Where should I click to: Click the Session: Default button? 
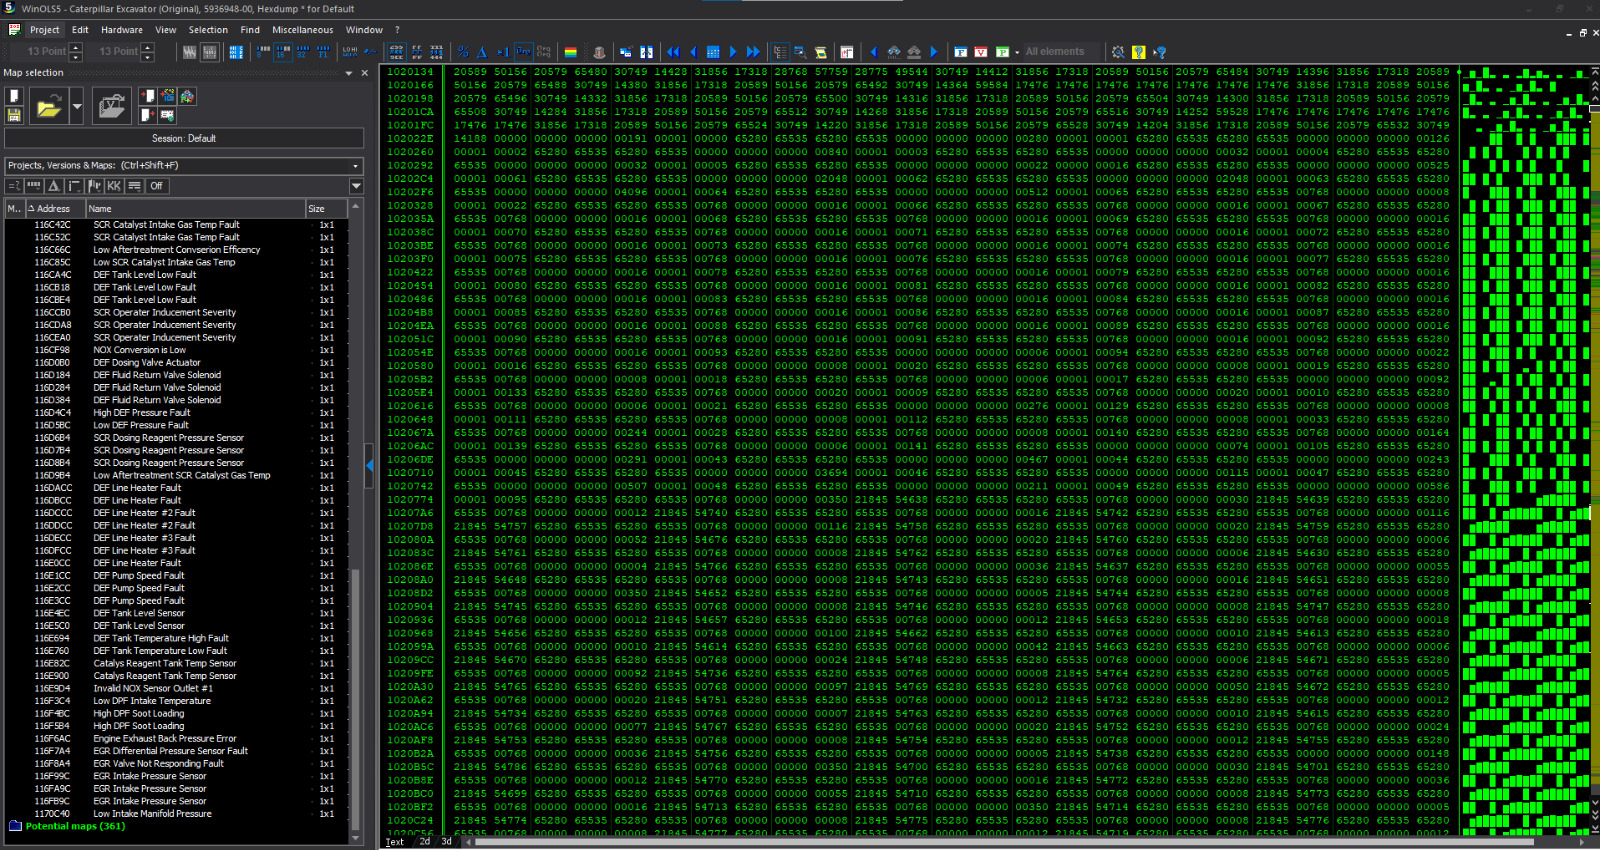[184, 138]
